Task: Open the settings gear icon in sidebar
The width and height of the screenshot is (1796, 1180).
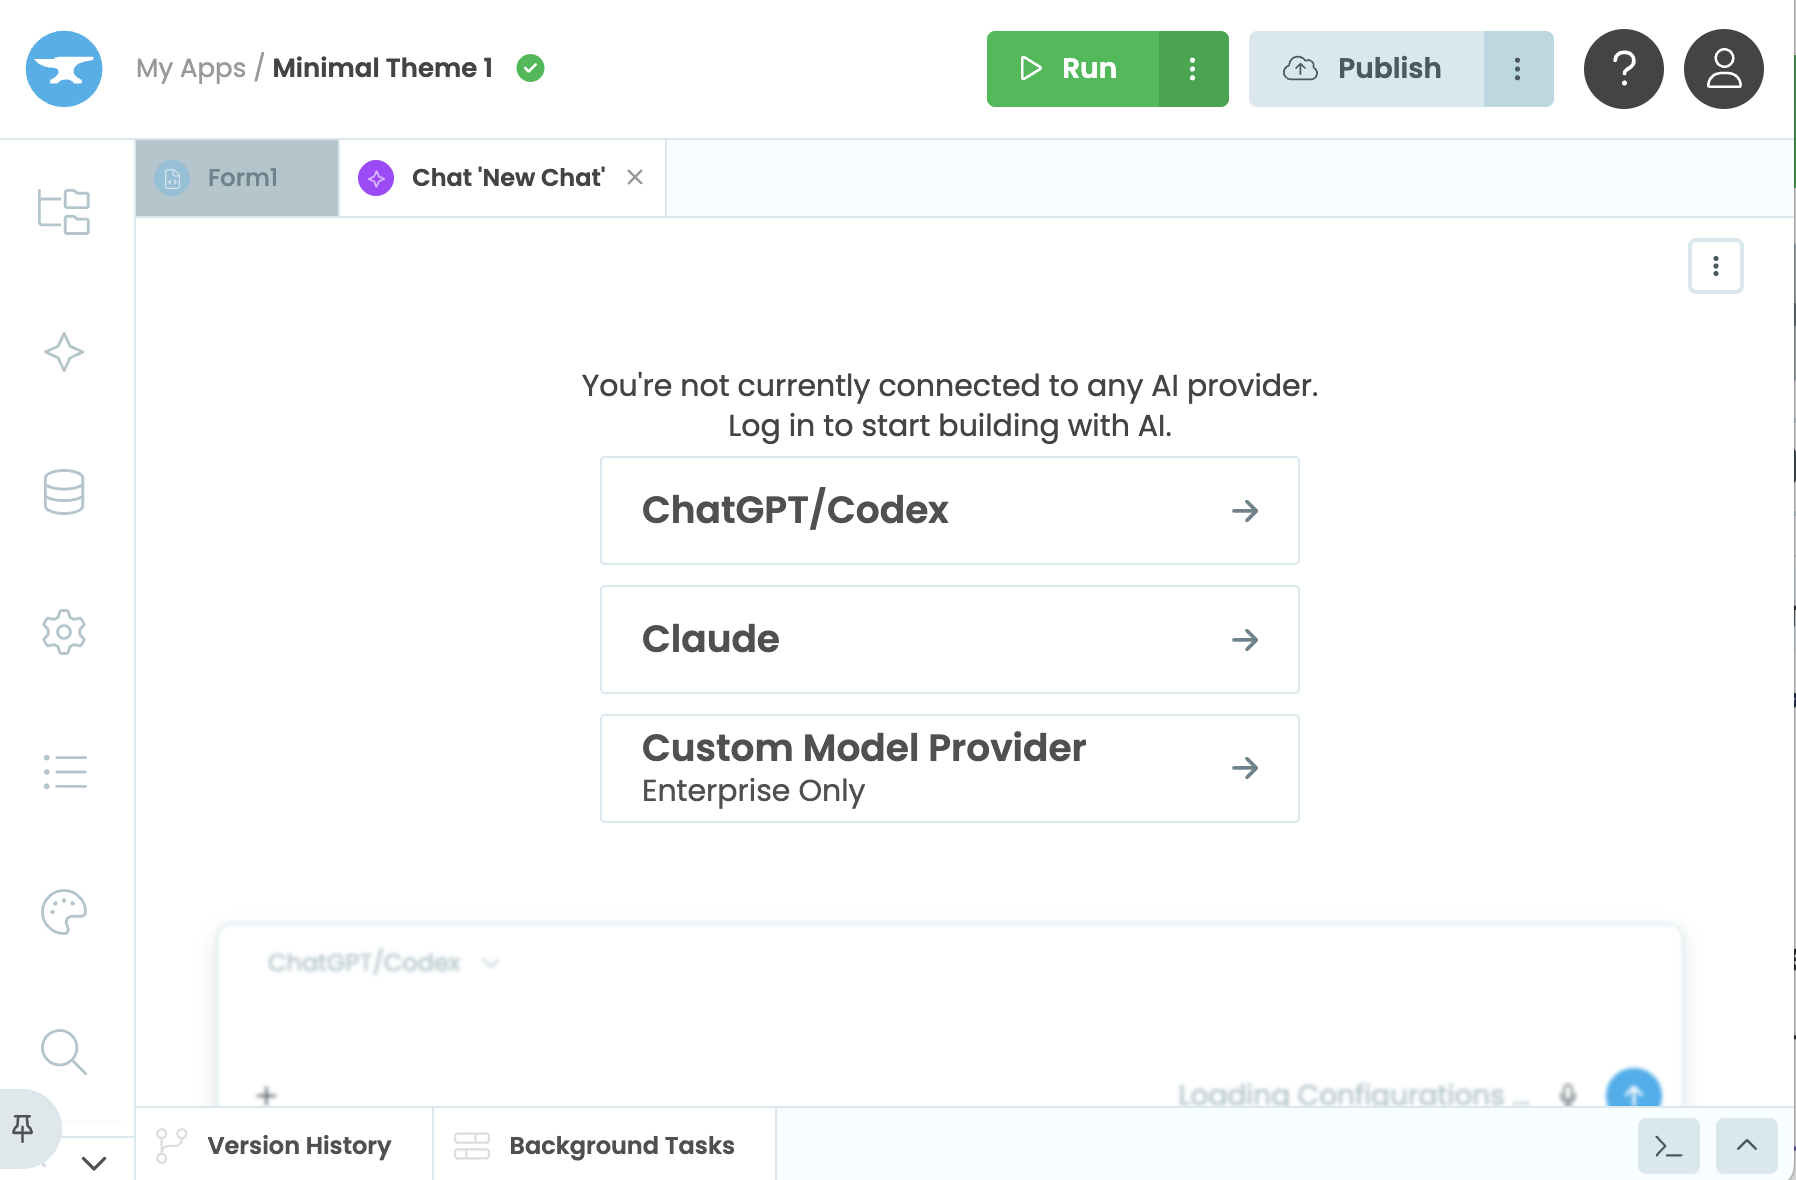Action: pos(64,632)
